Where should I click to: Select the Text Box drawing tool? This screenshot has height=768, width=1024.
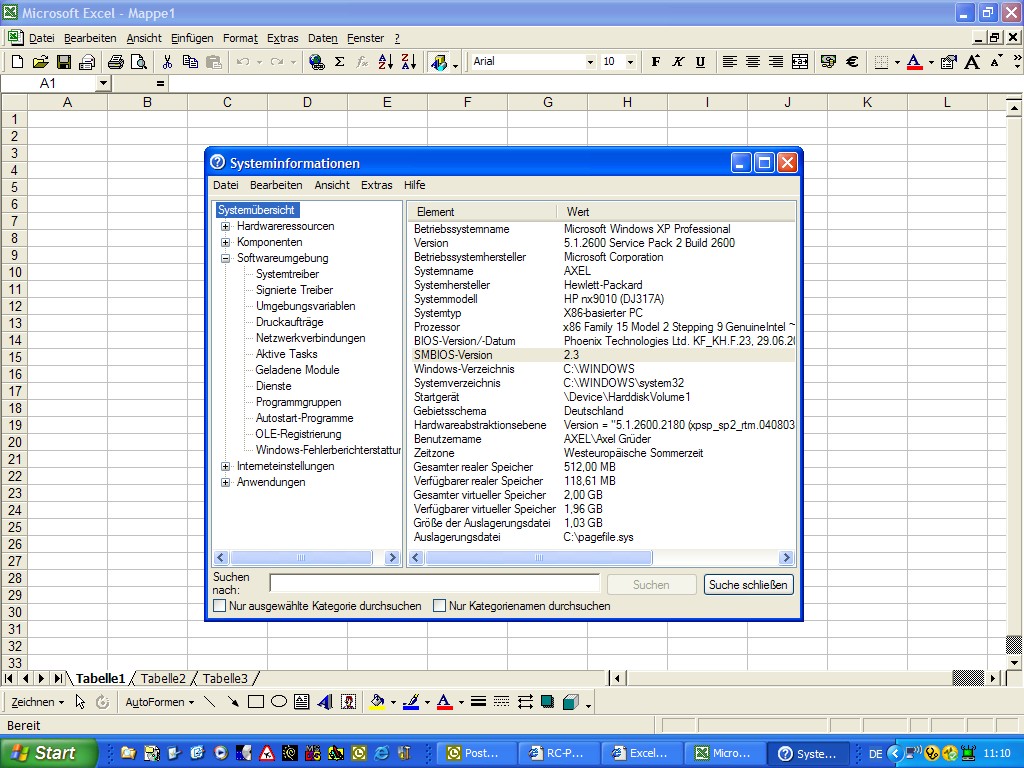(x=301, y=702)
